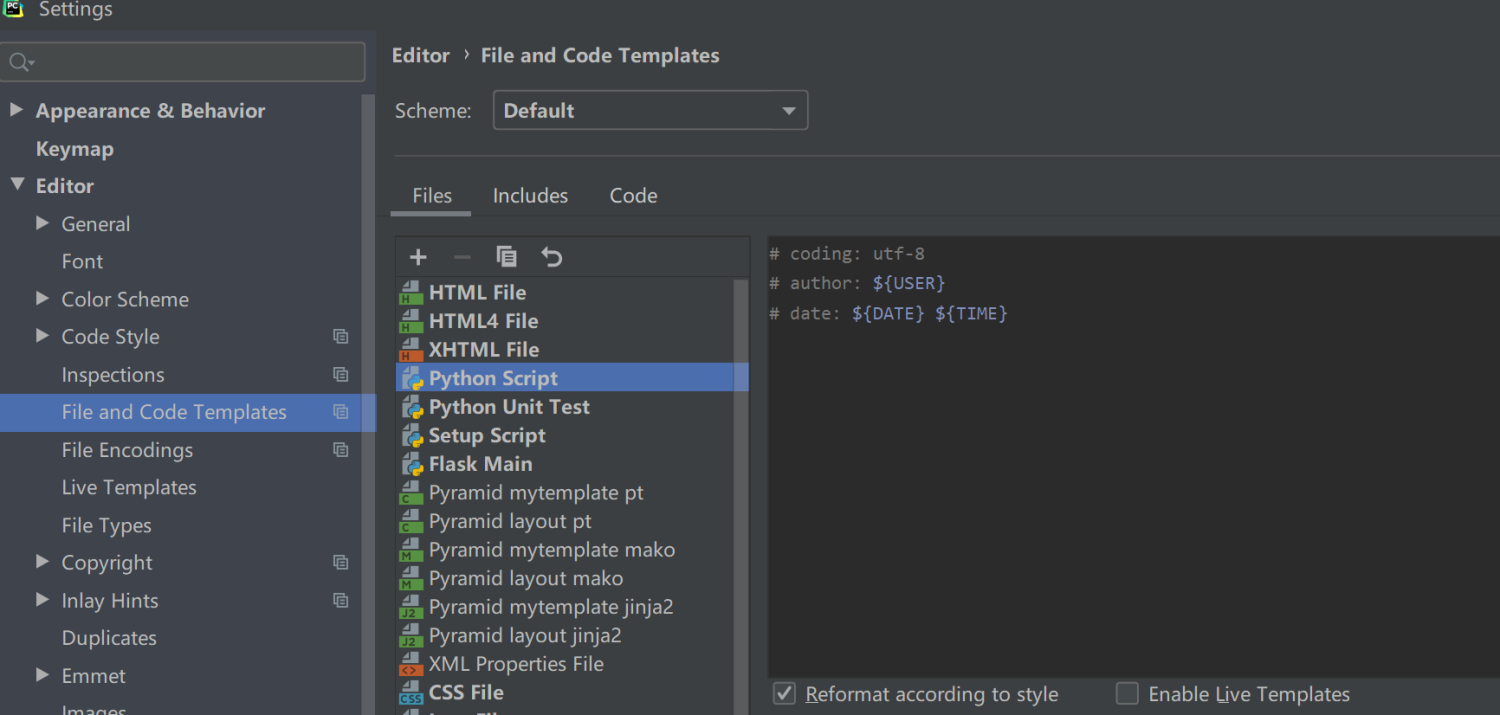Click the Create Template plus icon

pyautogui.click(x=418, y=257)
